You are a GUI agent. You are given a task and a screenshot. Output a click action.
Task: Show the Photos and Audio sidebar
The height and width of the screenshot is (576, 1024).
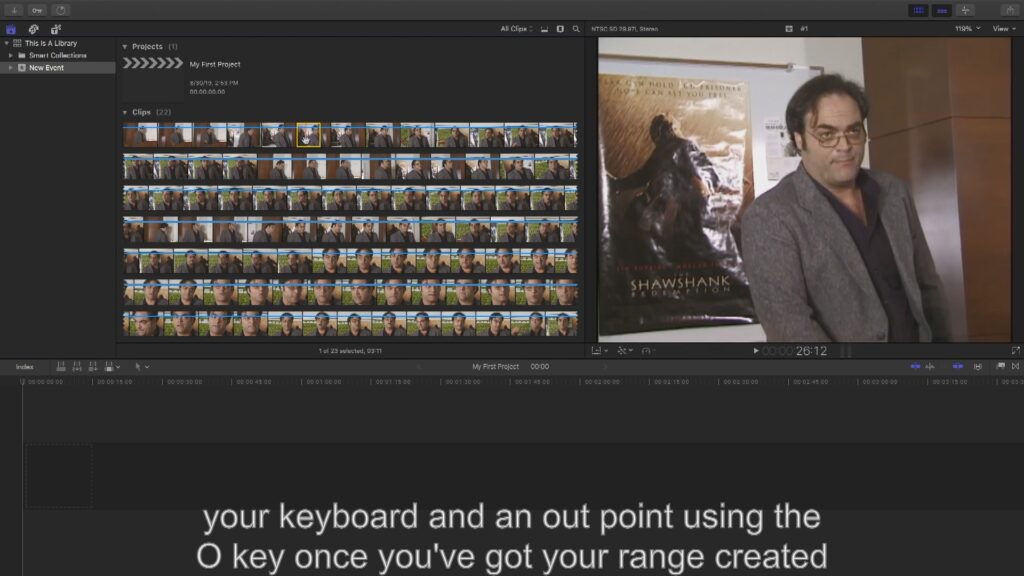[x=33, y=29]
